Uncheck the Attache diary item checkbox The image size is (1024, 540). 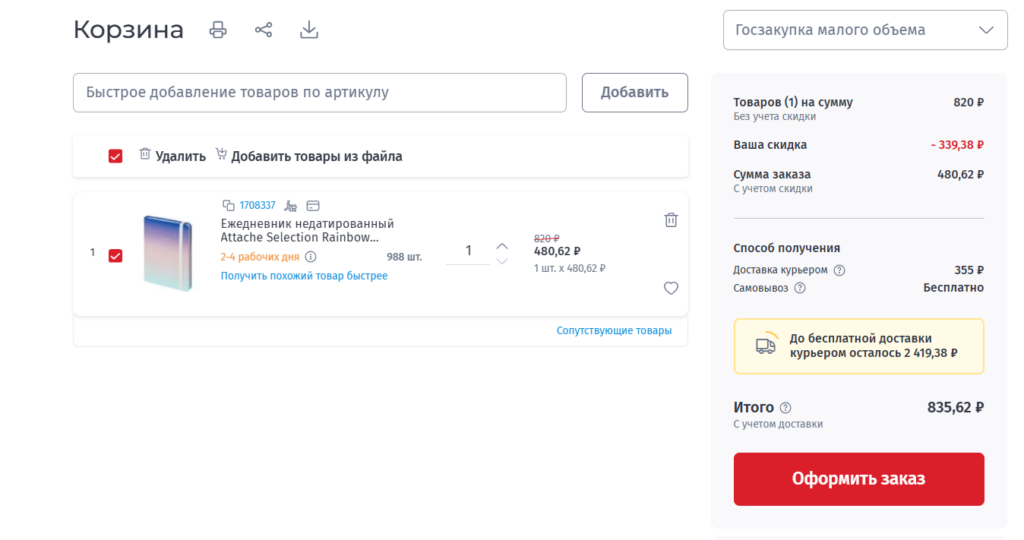(116, 255)
